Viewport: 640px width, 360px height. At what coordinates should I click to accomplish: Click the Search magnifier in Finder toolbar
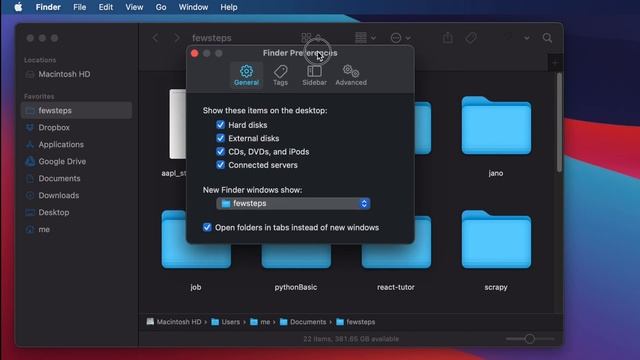coord(547,38)
